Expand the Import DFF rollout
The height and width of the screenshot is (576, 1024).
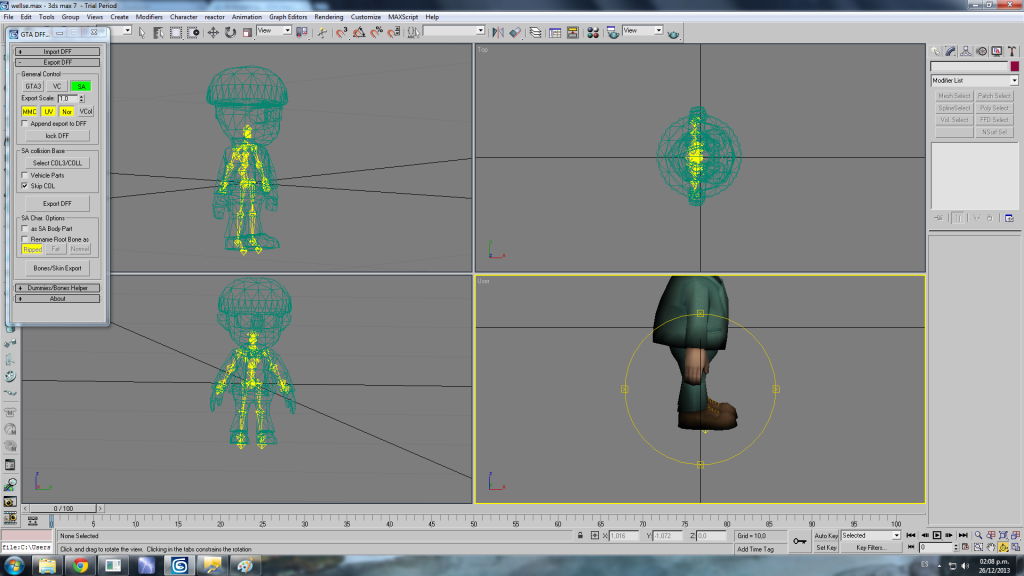(x=57, y=52)
